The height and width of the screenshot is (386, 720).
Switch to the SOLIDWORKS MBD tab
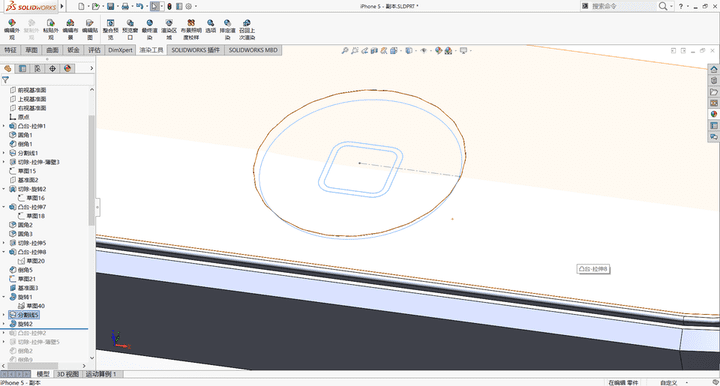coord(253,50)
